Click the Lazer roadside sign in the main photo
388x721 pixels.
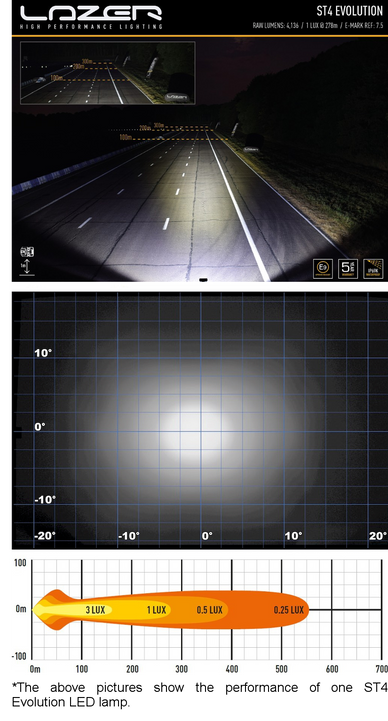click(x=251, y=149)
